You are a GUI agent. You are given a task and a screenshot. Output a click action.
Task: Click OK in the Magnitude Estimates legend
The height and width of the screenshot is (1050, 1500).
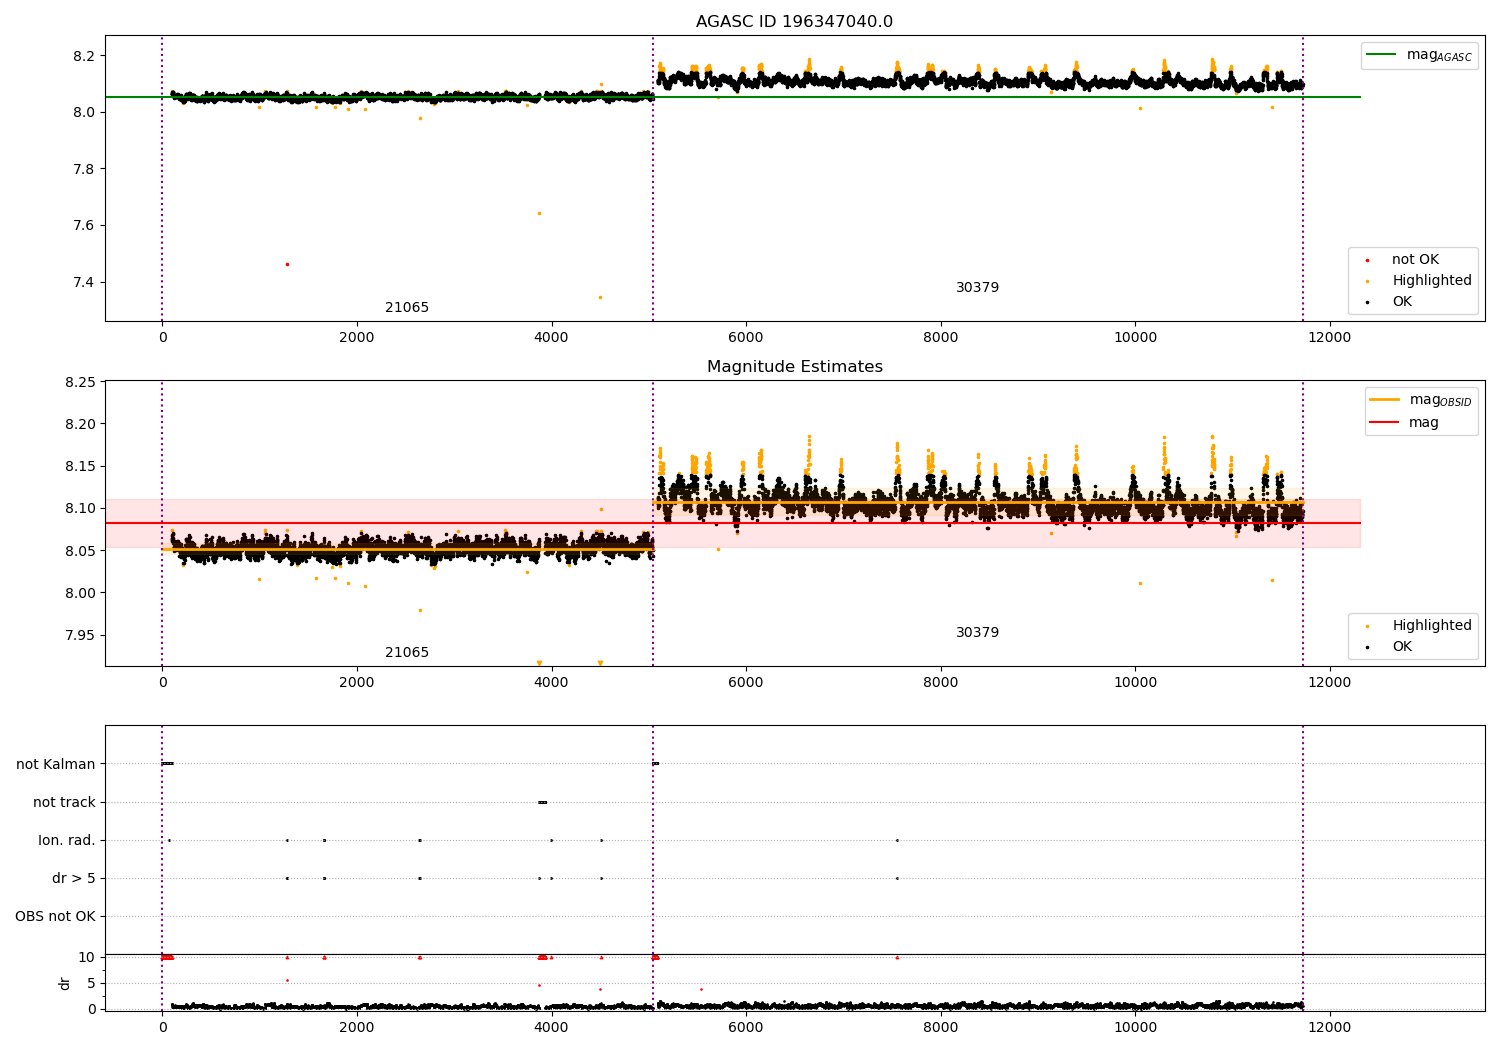tap(1402, 647)
